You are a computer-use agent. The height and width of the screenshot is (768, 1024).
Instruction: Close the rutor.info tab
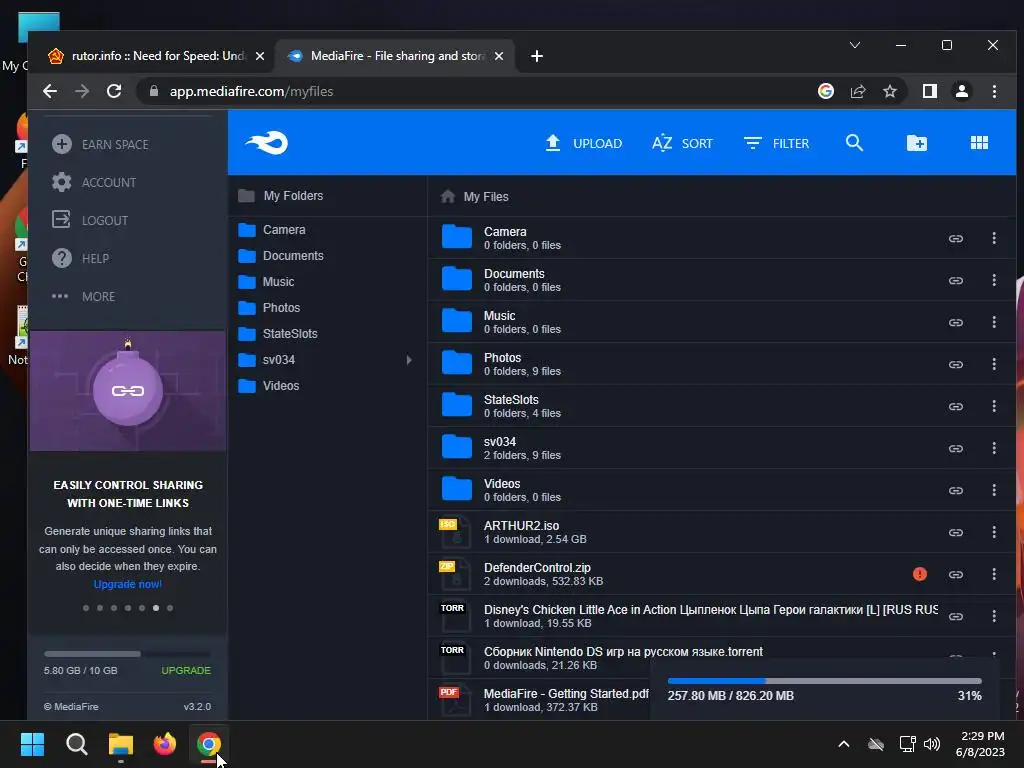260,56
